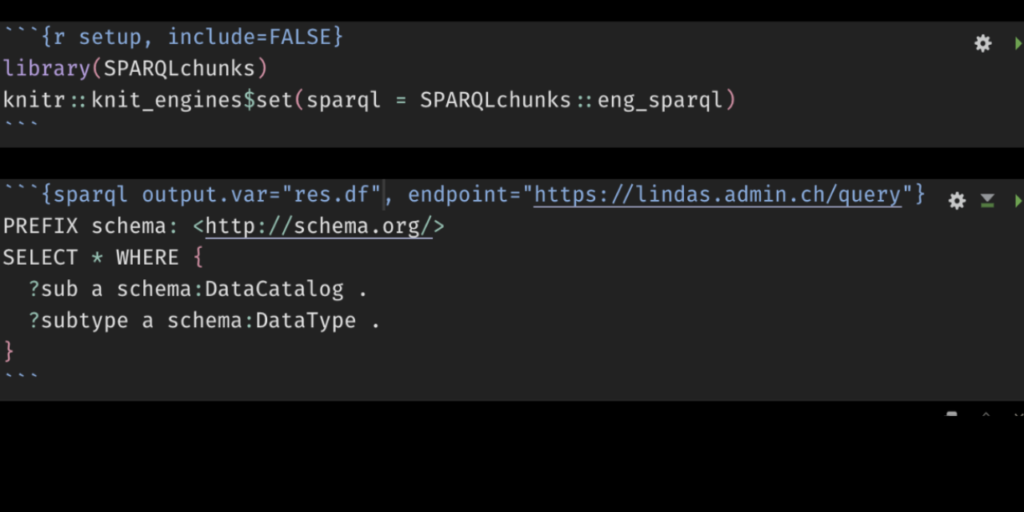Open the lindas.admin.ch/query endpoint link

[718, 195]
